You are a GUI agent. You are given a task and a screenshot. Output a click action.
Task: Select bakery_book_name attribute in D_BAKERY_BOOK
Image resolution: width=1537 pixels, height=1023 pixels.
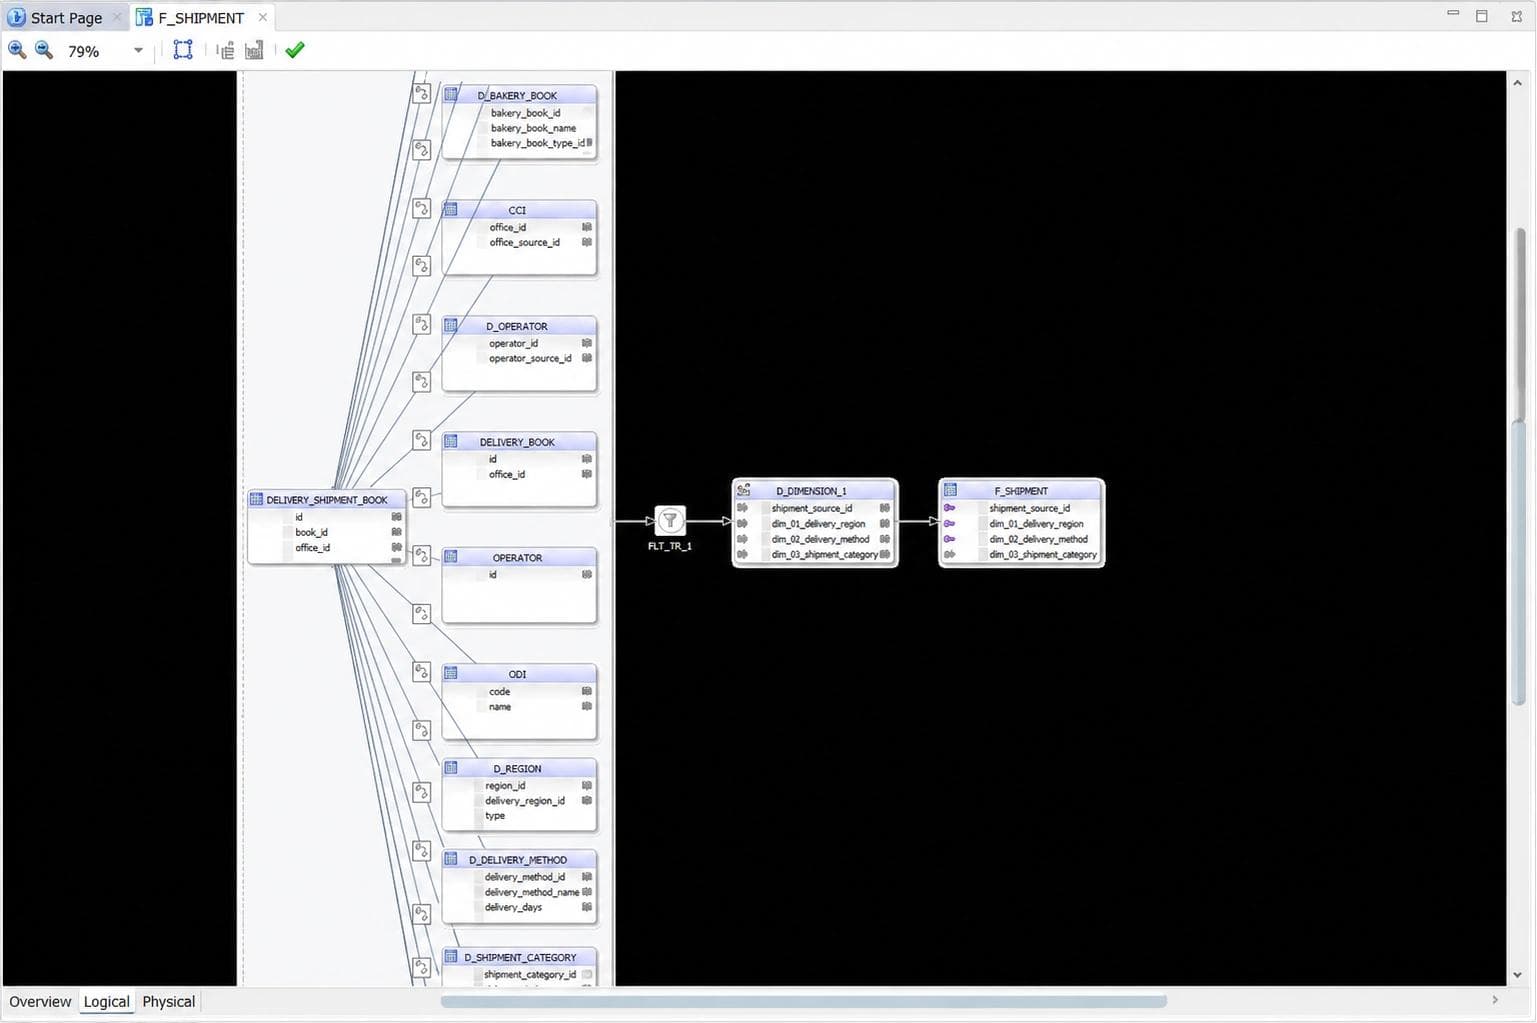[x=533, y=128]
